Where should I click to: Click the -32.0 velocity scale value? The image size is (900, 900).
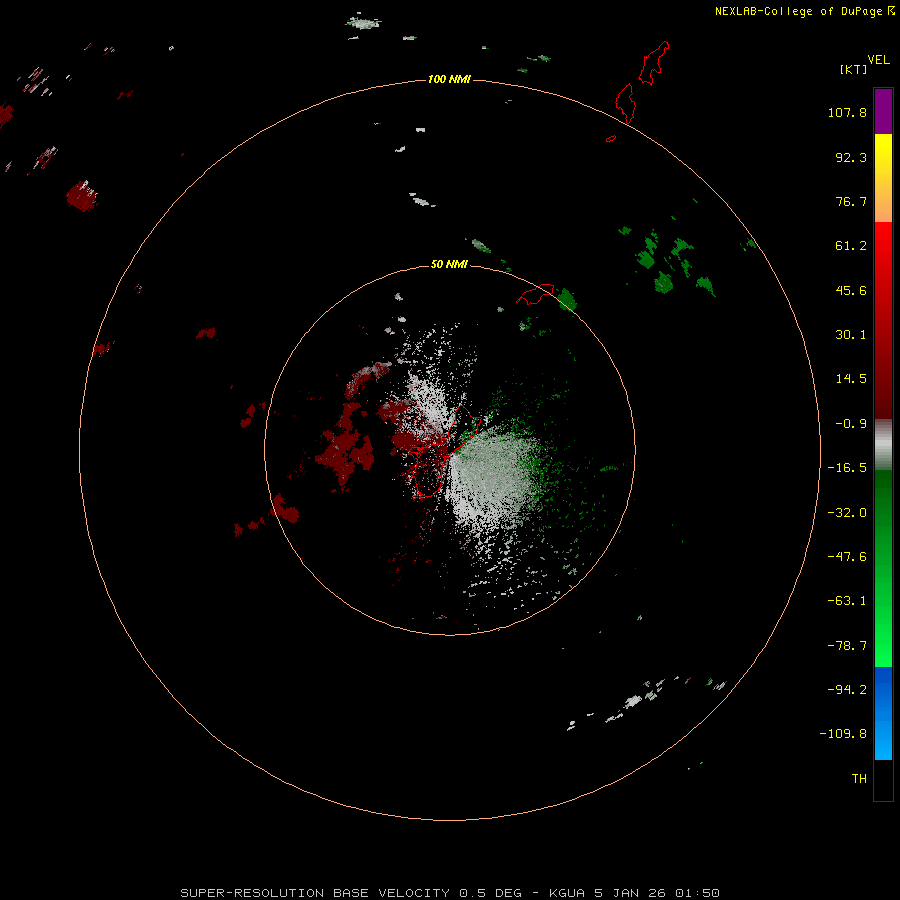point(847,513)
